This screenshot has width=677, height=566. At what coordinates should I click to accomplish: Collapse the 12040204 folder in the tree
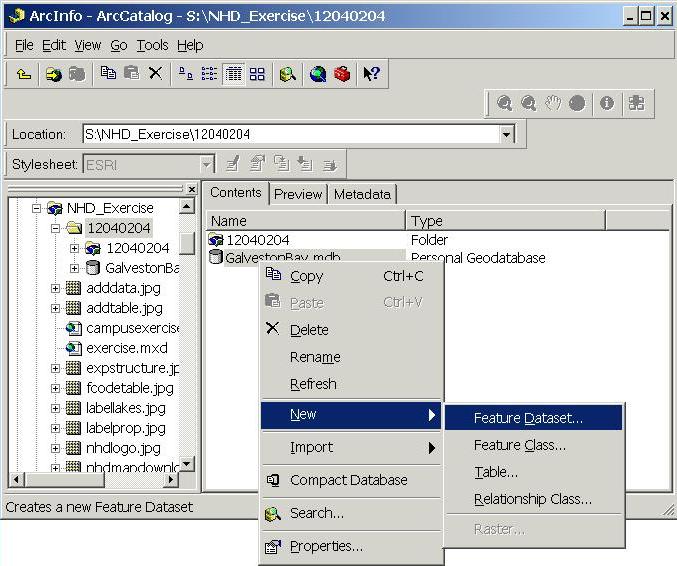point(57,228)
